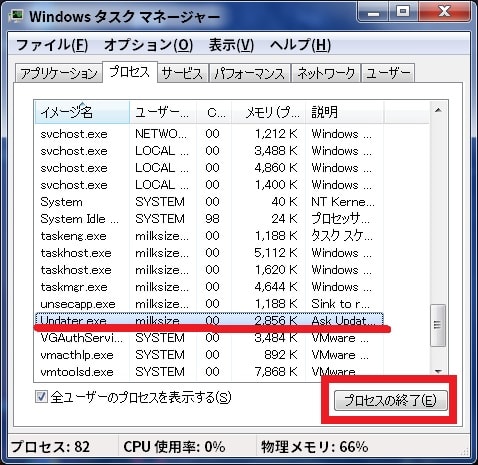This screenshot has height=465, width=478.
Task: Open the 表示(V) menu
Action: point(231,45)
